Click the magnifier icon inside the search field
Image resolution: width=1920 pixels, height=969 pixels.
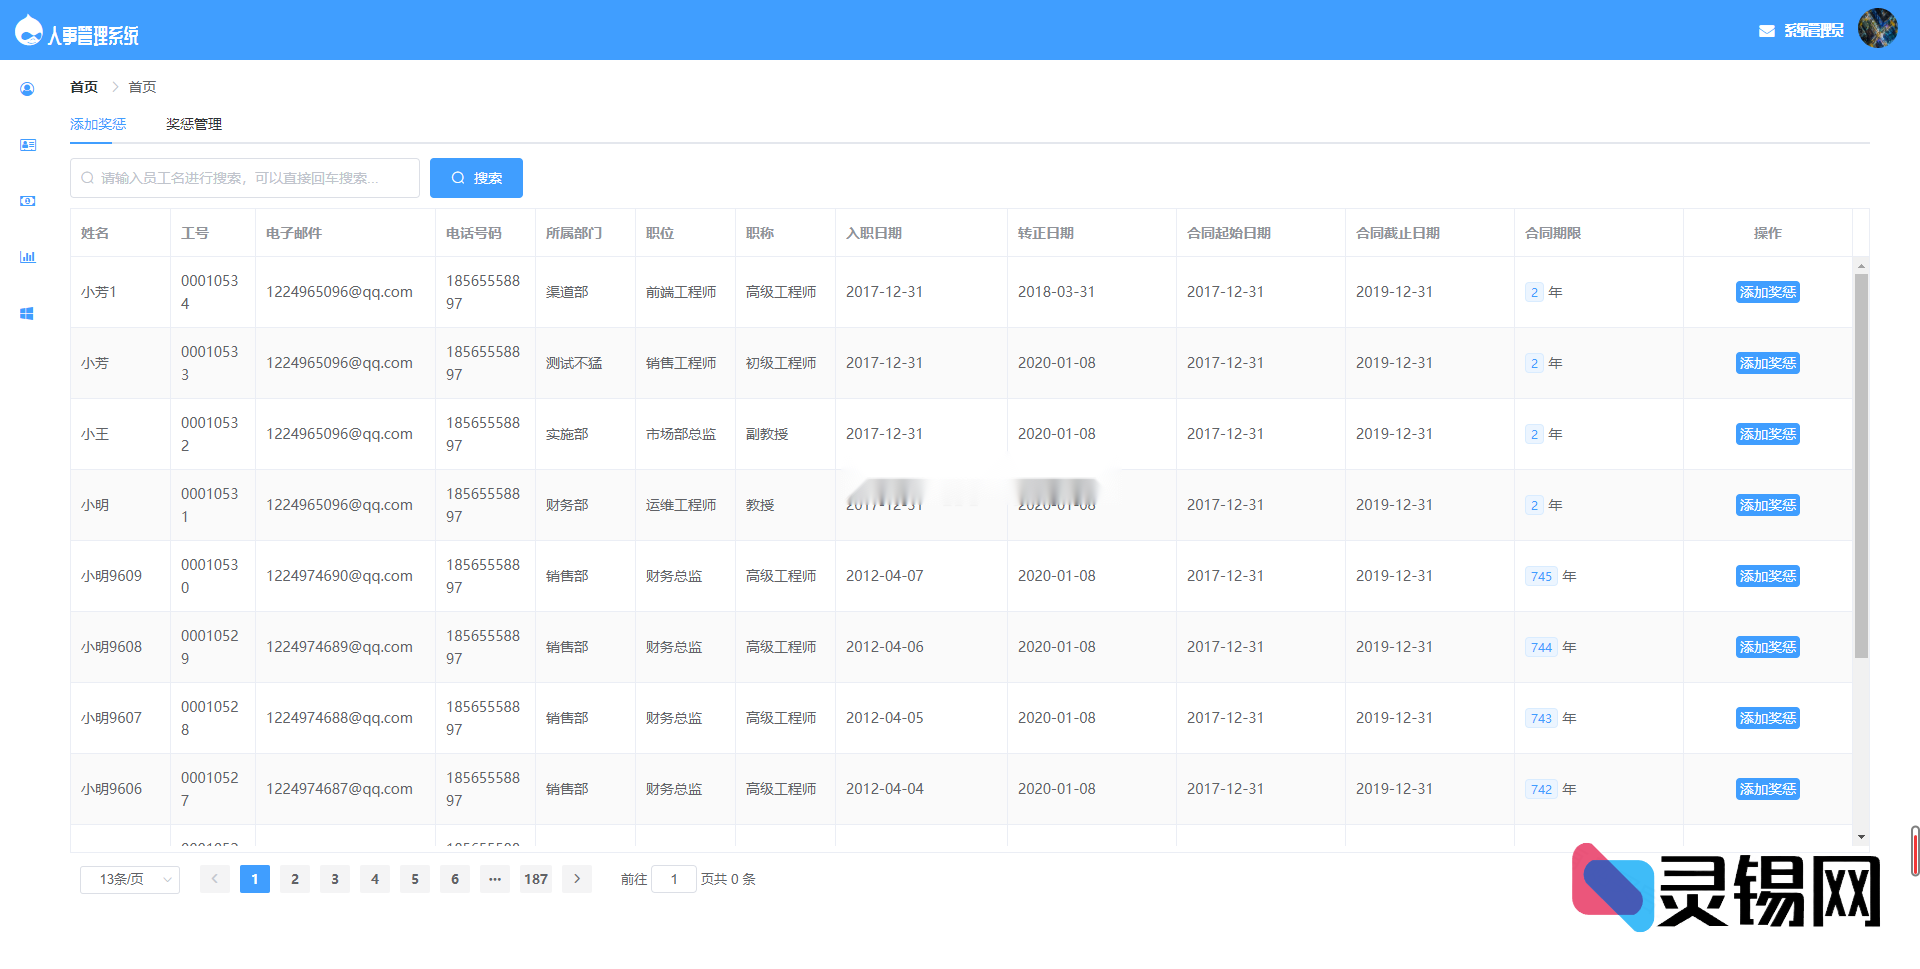[87, 177]
